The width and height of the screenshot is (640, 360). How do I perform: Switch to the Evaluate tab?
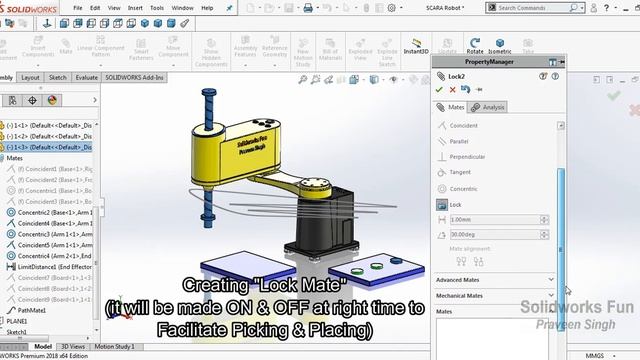click(87, 78)
